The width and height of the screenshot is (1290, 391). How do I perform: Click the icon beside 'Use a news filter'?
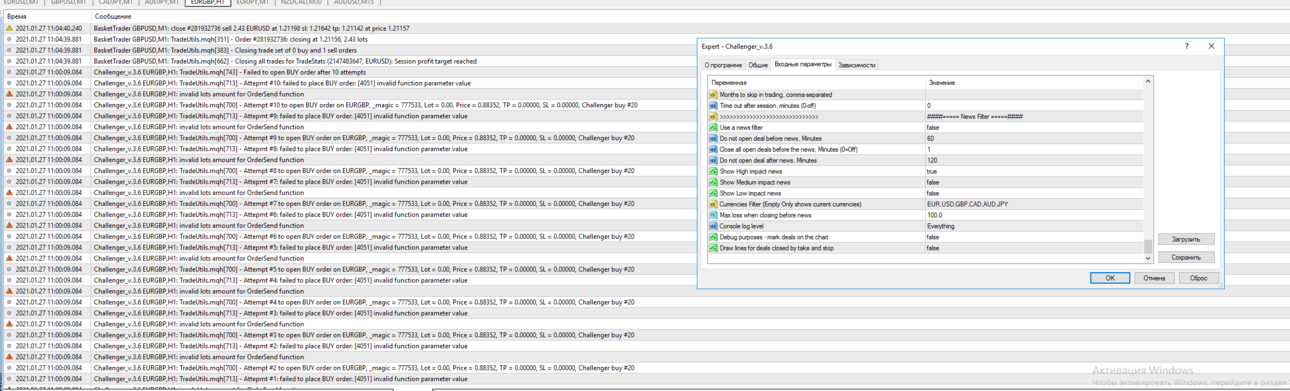(713, 128)
